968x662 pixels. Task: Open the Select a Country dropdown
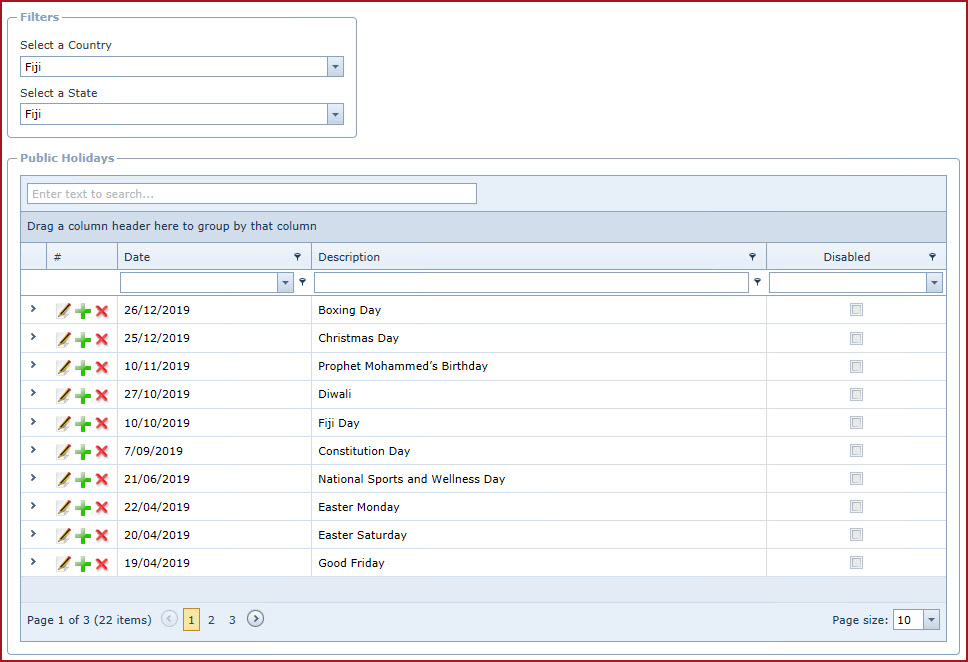[335, 67]
